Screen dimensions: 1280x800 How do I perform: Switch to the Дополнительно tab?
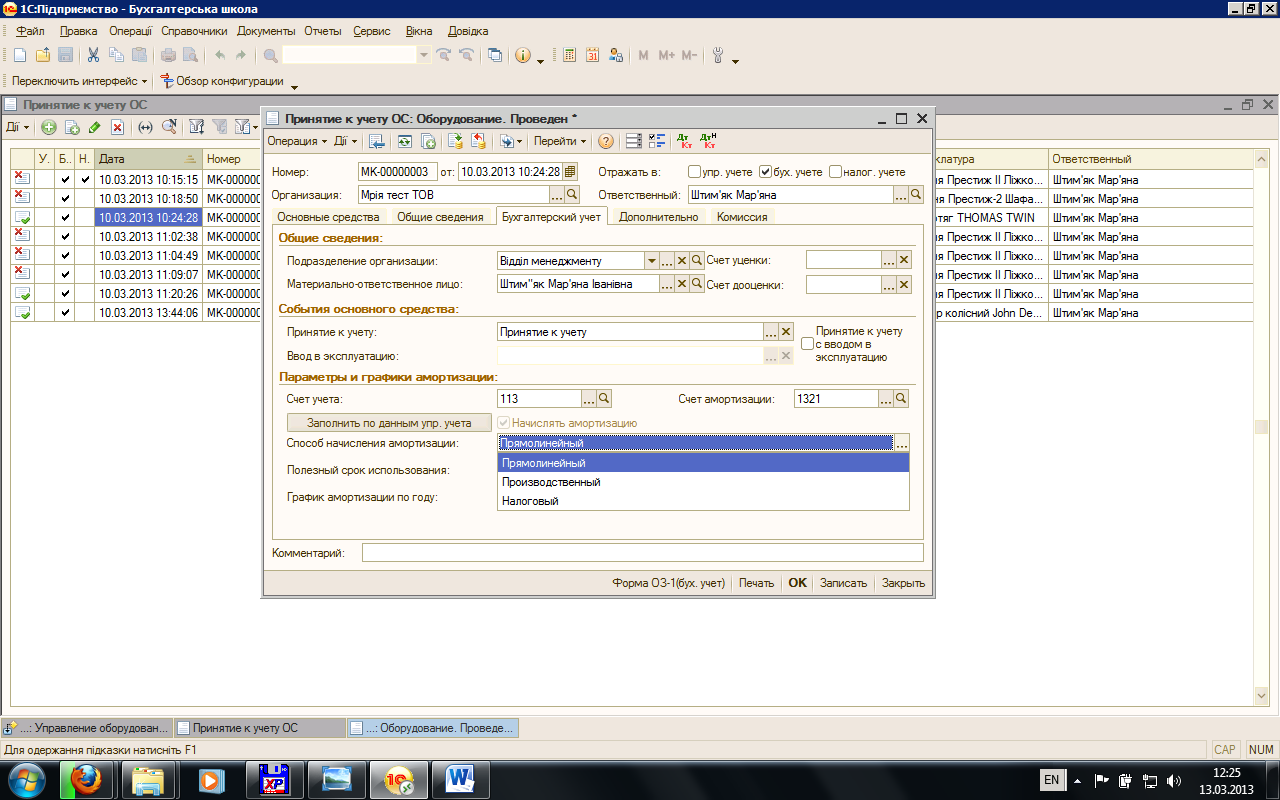659,216
